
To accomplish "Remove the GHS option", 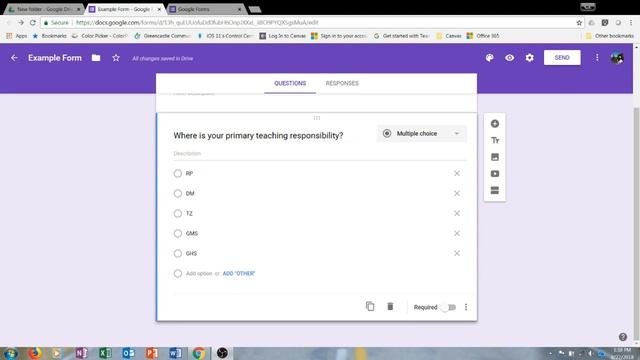I will [x=457, y=253].
